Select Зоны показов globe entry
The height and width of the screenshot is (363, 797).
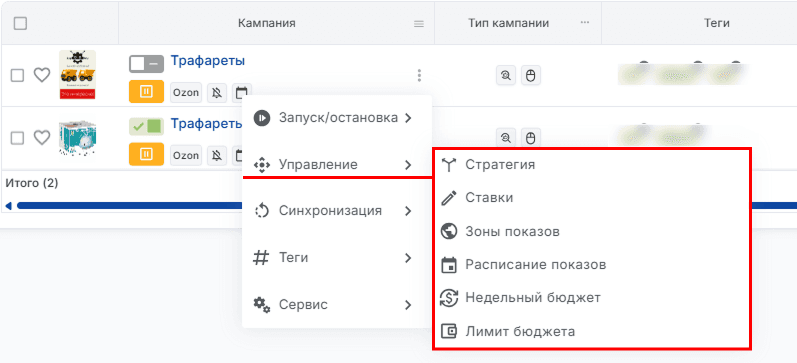pyautogui.click(x=592, y=231)
